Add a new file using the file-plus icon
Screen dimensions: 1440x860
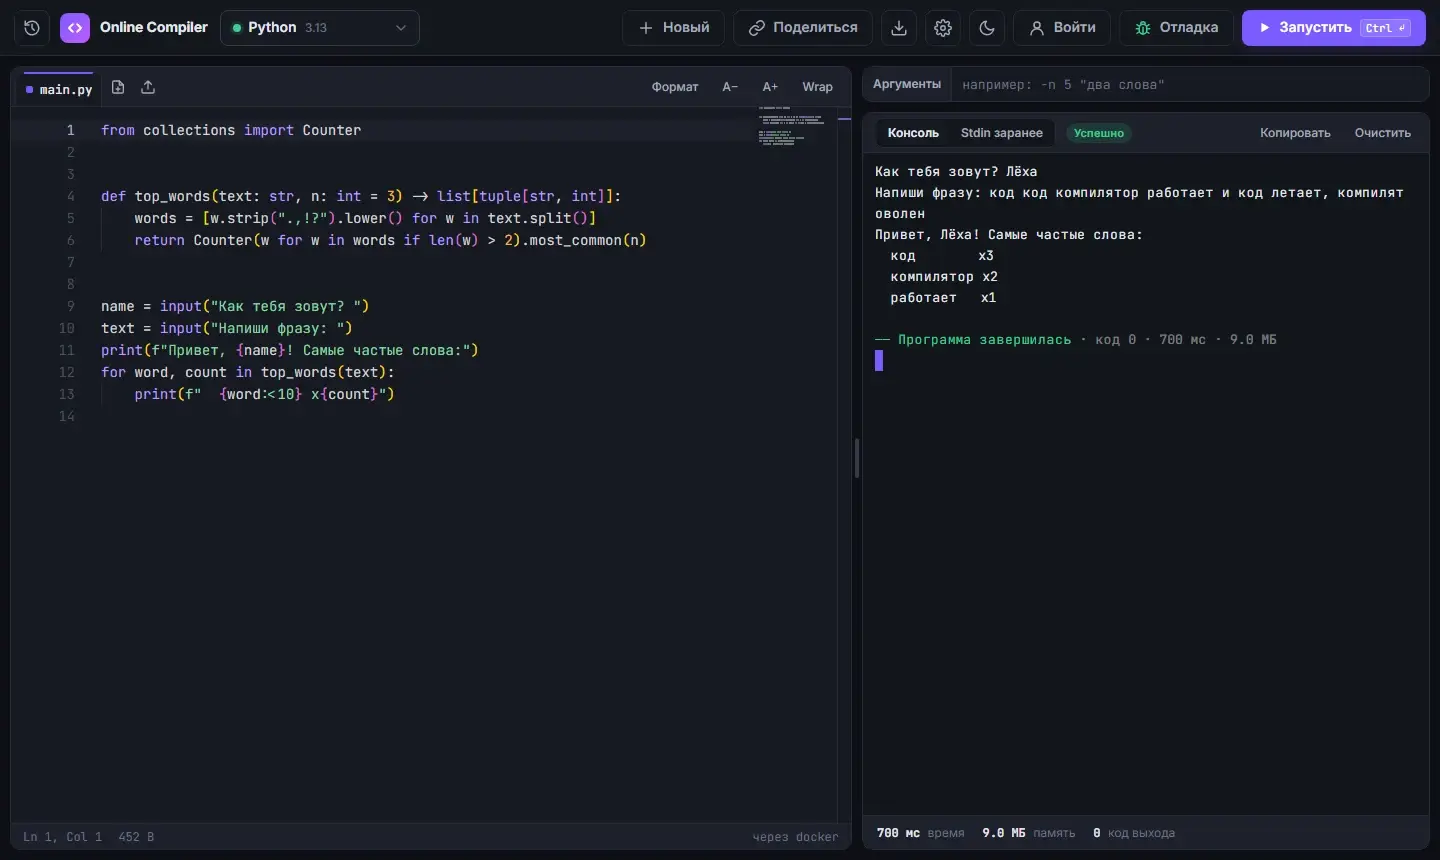[x=118, y=88]
